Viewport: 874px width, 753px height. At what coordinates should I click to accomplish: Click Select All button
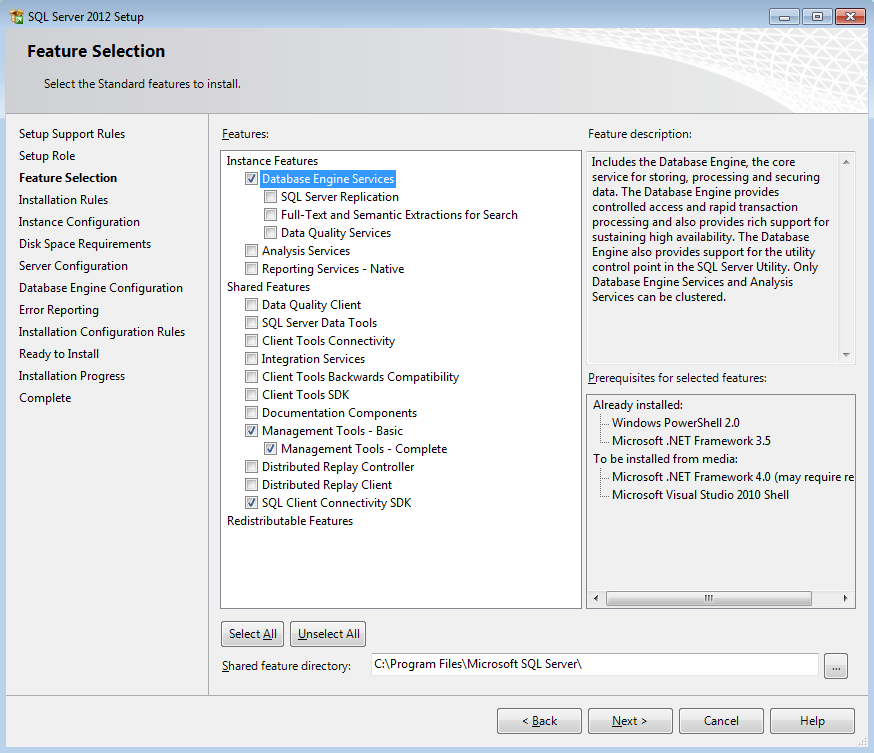click(253, 634)
